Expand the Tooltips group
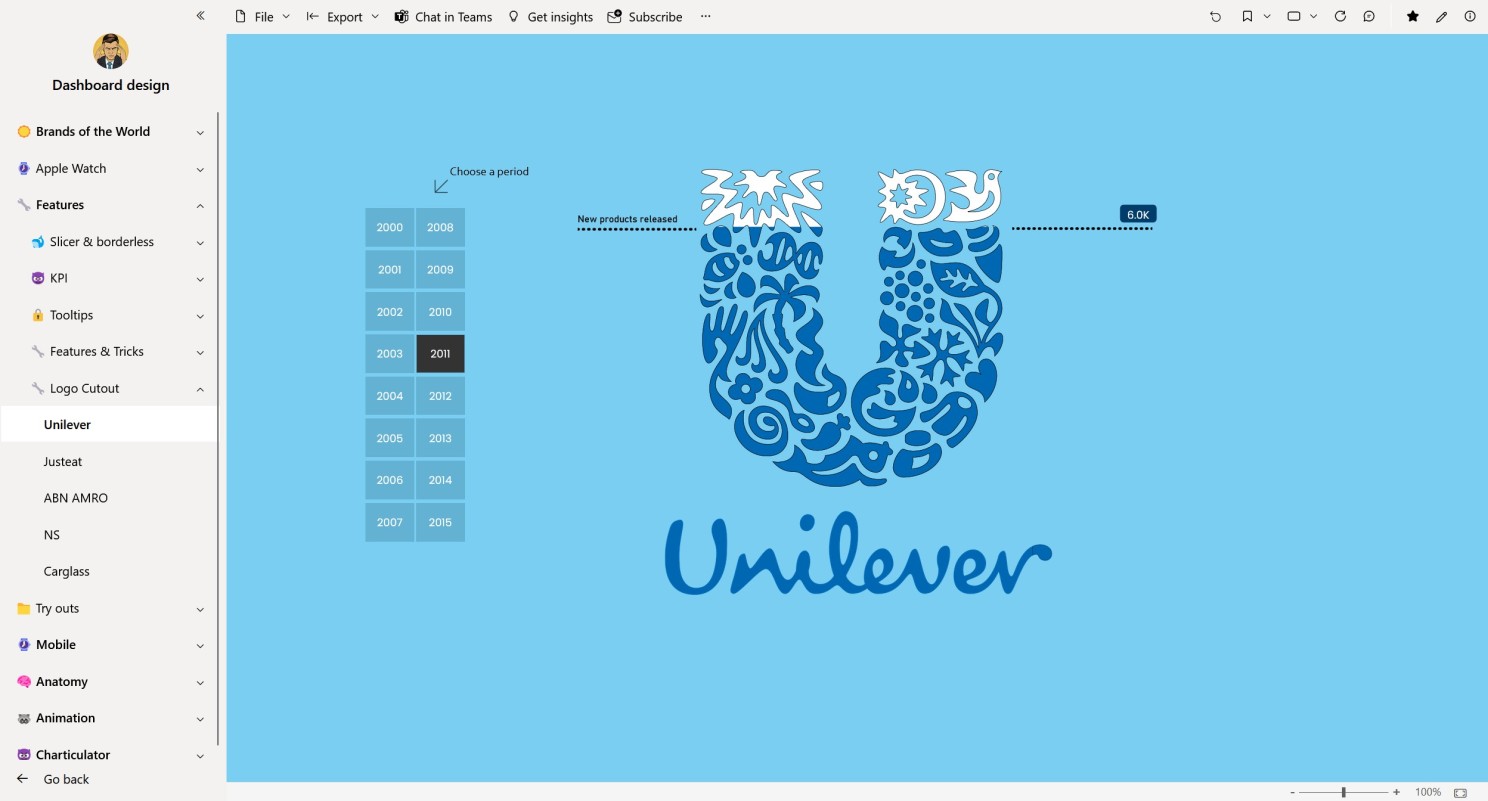 coord(200,315)
